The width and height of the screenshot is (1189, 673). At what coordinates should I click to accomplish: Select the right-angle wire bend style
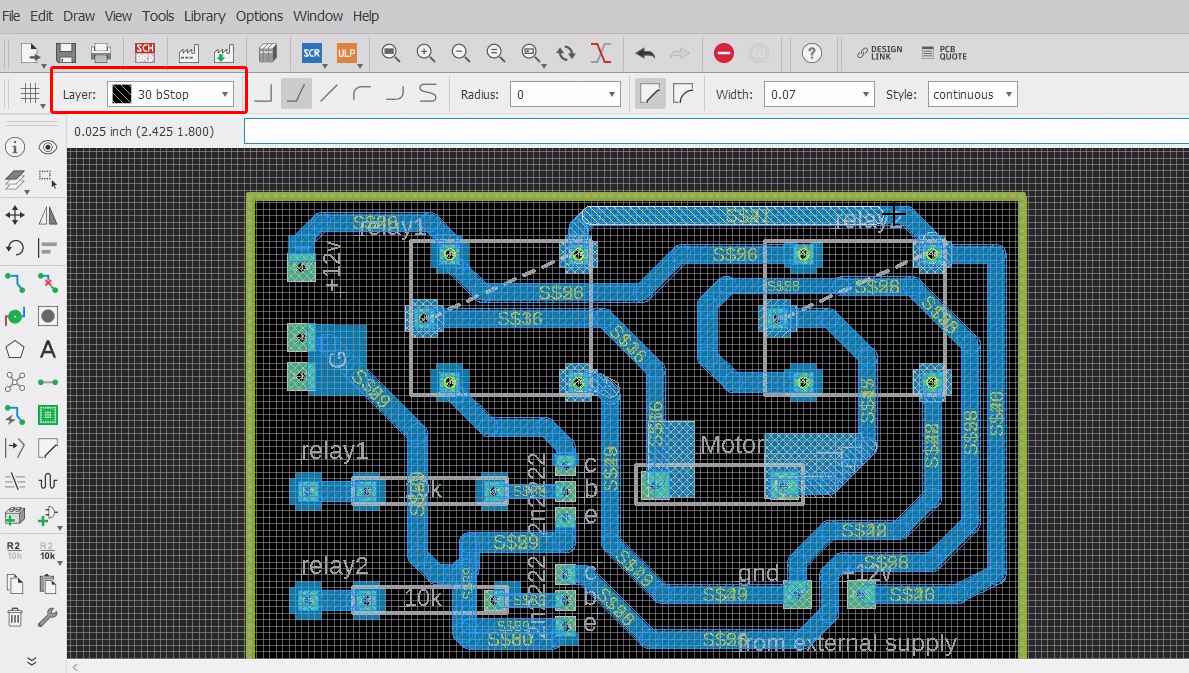point(263,94)
